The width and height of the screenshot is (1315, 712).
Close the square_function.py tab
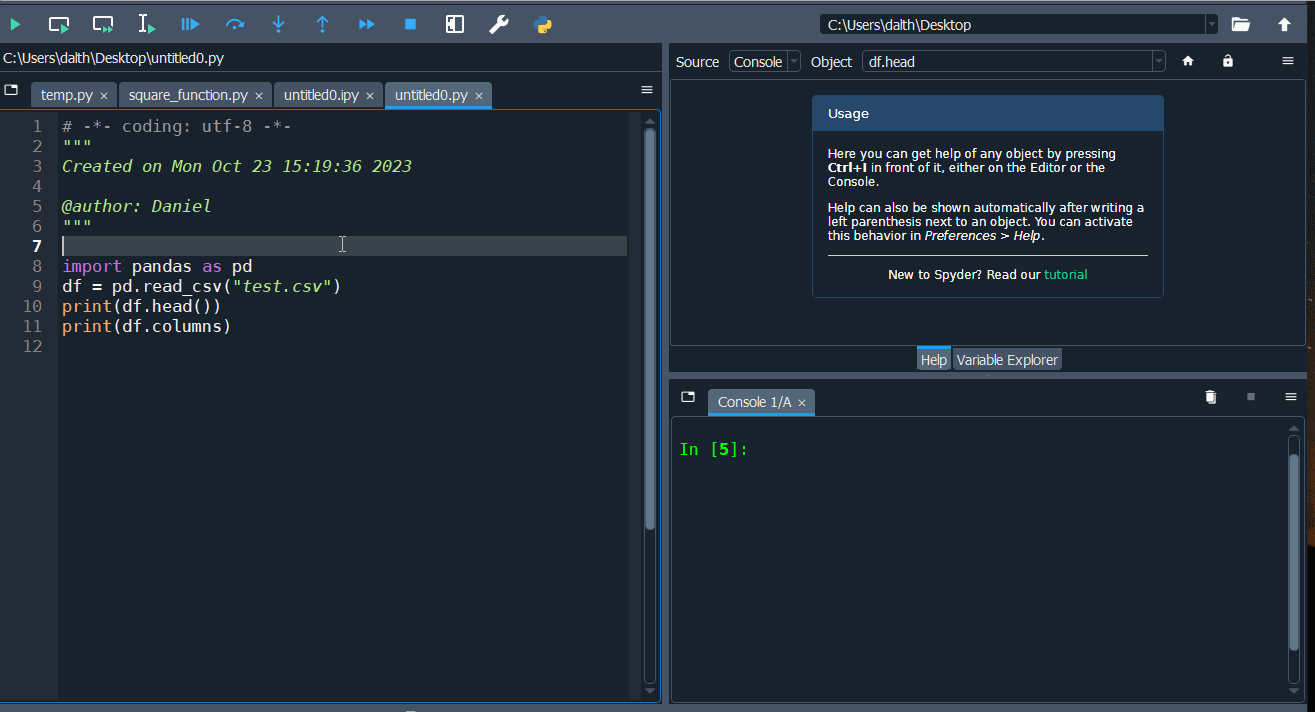(259, 96)
